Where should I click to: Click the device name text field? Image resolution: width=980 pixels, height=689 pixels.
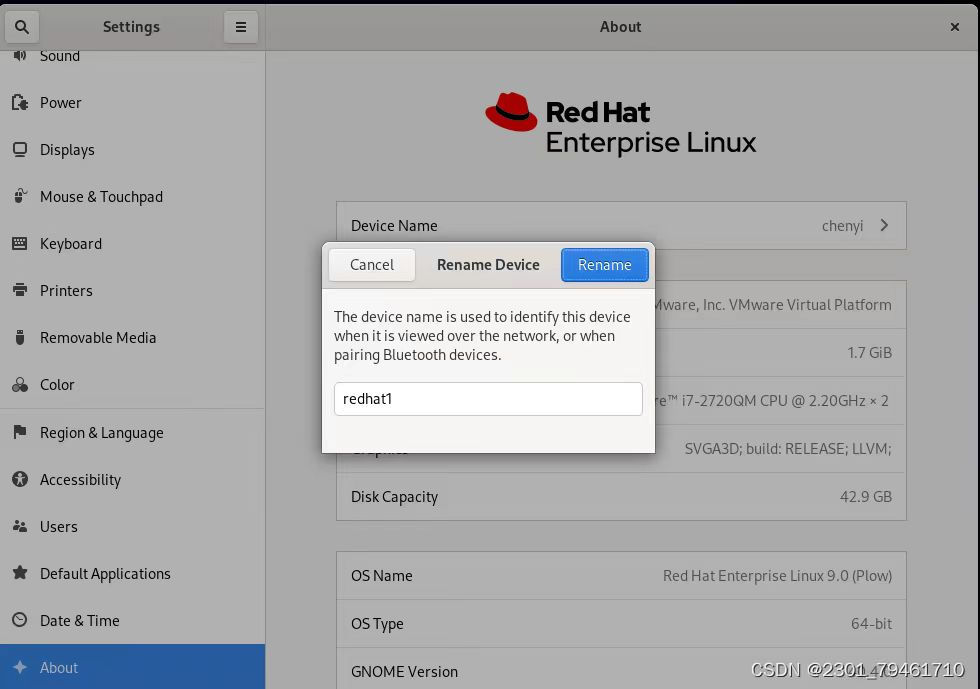488,398
